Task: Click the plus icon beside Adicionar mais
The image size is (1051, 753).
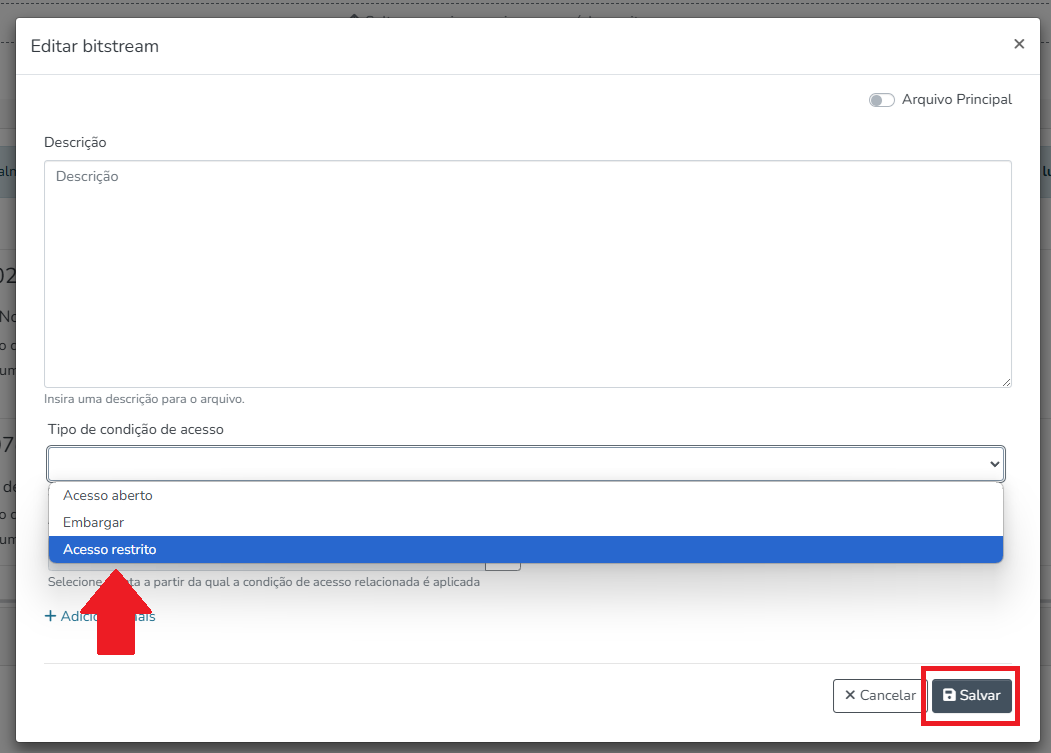Action: (51, 616)
